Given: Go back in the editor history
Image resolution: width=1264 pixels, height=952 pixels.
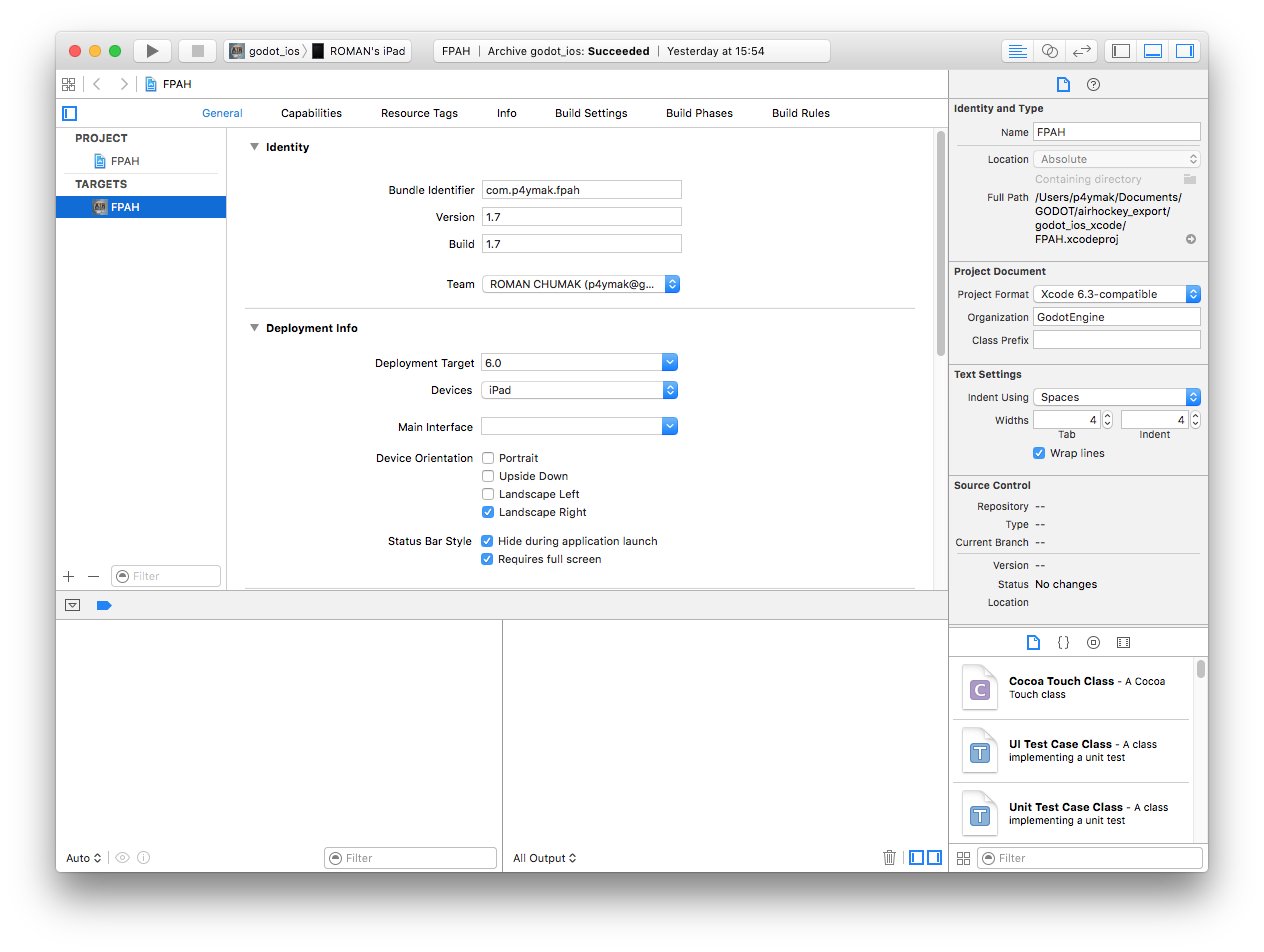Looking at the screenshot, I should pyautogui.click(x=97, y=84).
